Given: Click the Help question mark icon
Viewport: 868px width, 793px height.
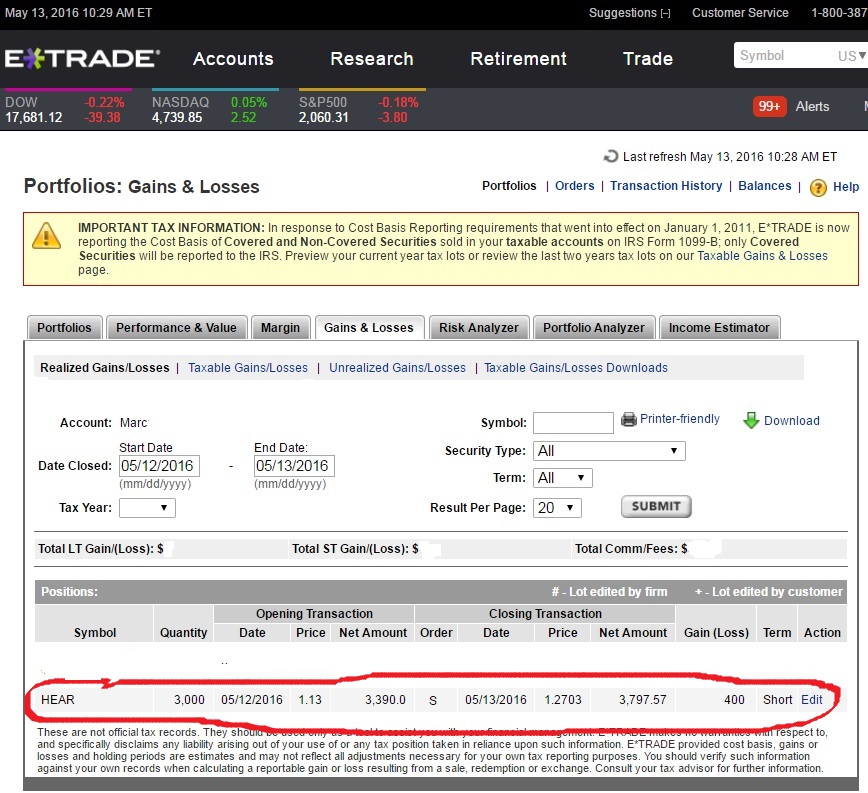Looking at the screenshot, I should pos(818,188).
